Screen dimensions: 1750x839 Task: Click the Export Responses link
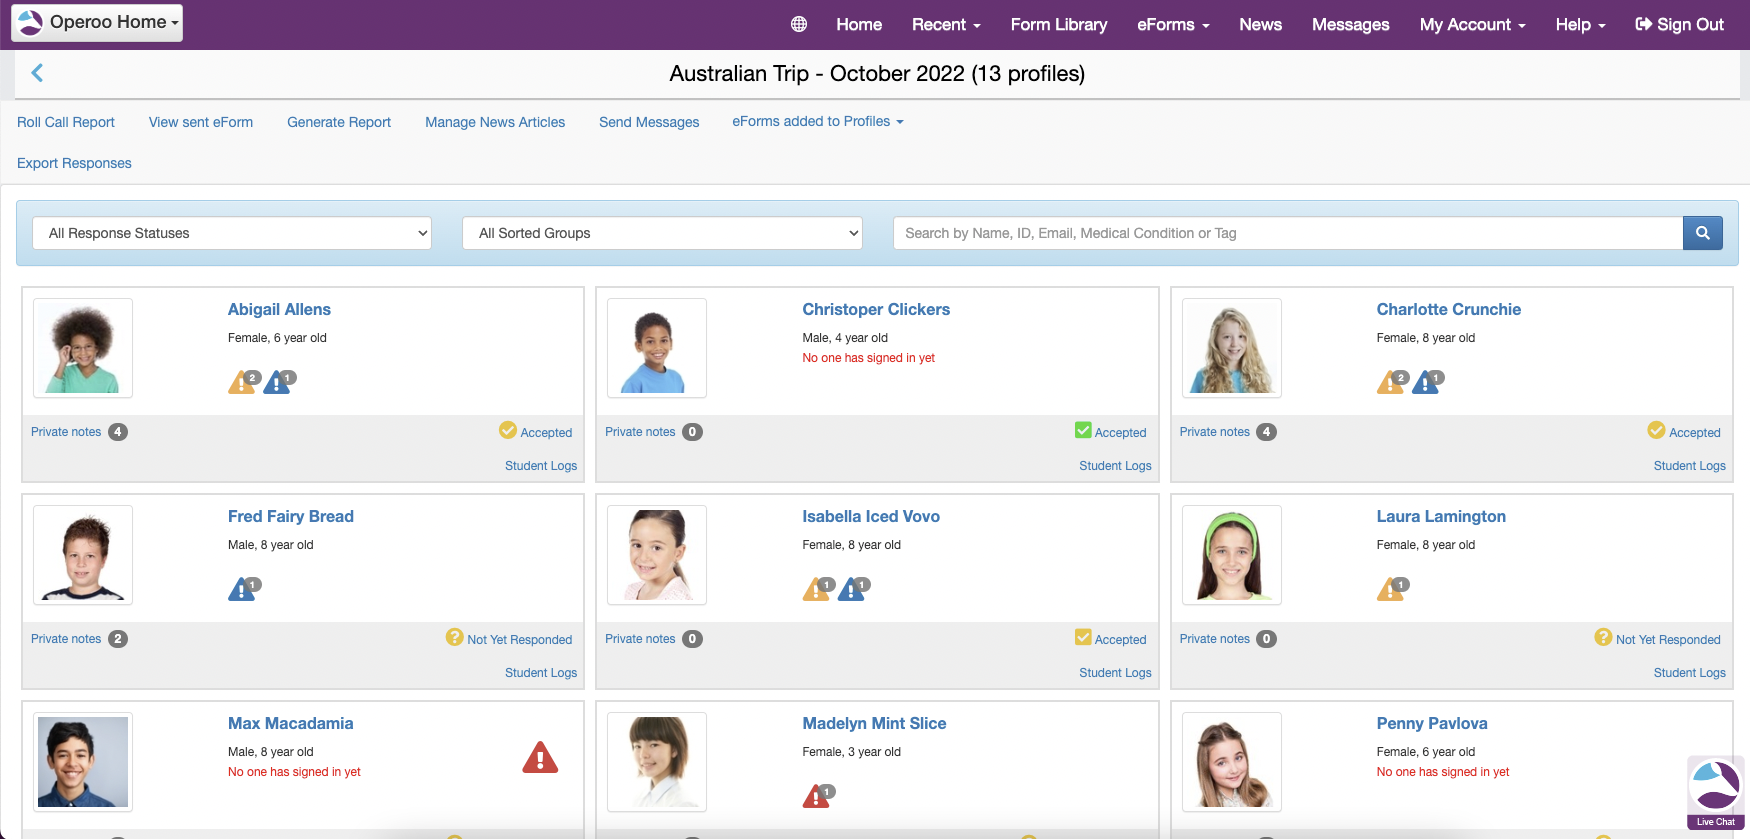pyautogui.click(x=74, y=163)
